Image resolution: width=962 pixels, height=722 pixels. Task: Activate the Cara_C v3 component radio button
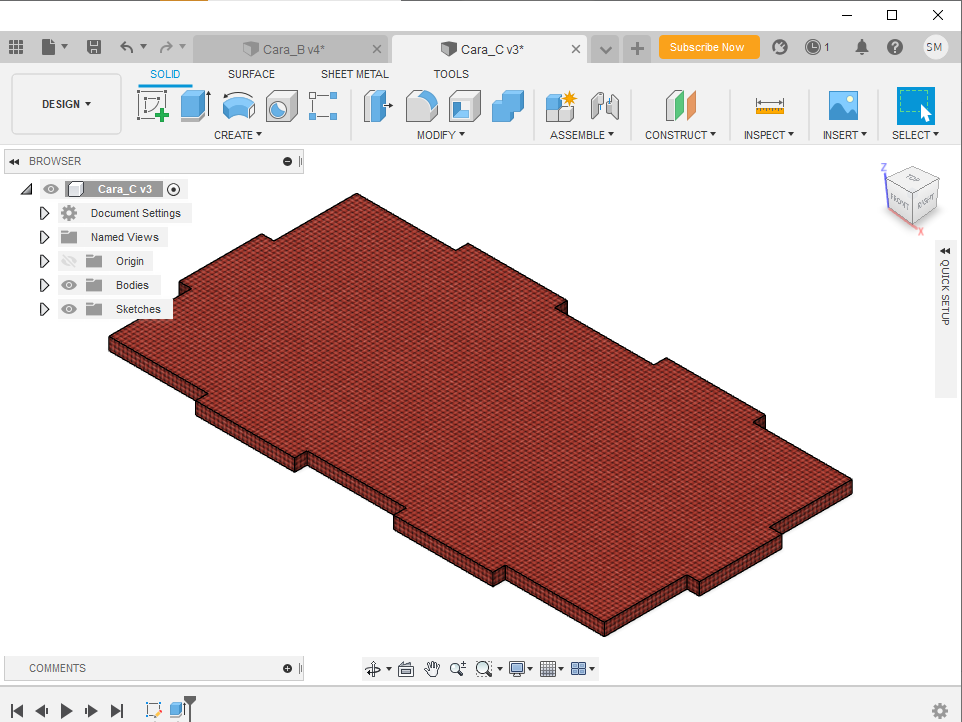[174, 190]
